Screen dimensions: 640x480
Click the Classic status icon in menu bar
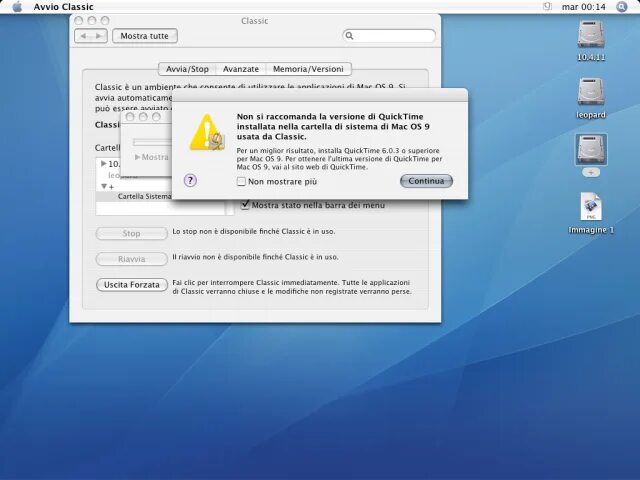(547, 7)
